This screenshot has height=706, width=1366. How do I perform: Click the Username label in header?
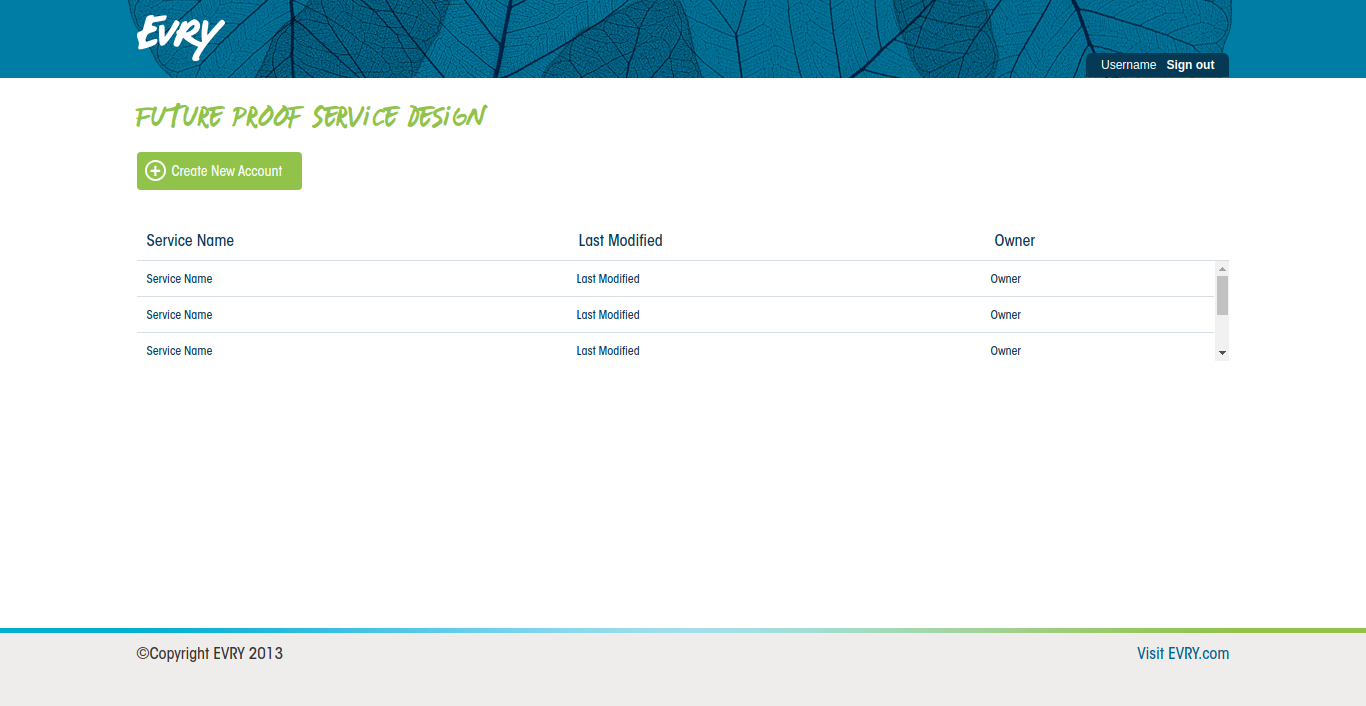point(1128,65)
